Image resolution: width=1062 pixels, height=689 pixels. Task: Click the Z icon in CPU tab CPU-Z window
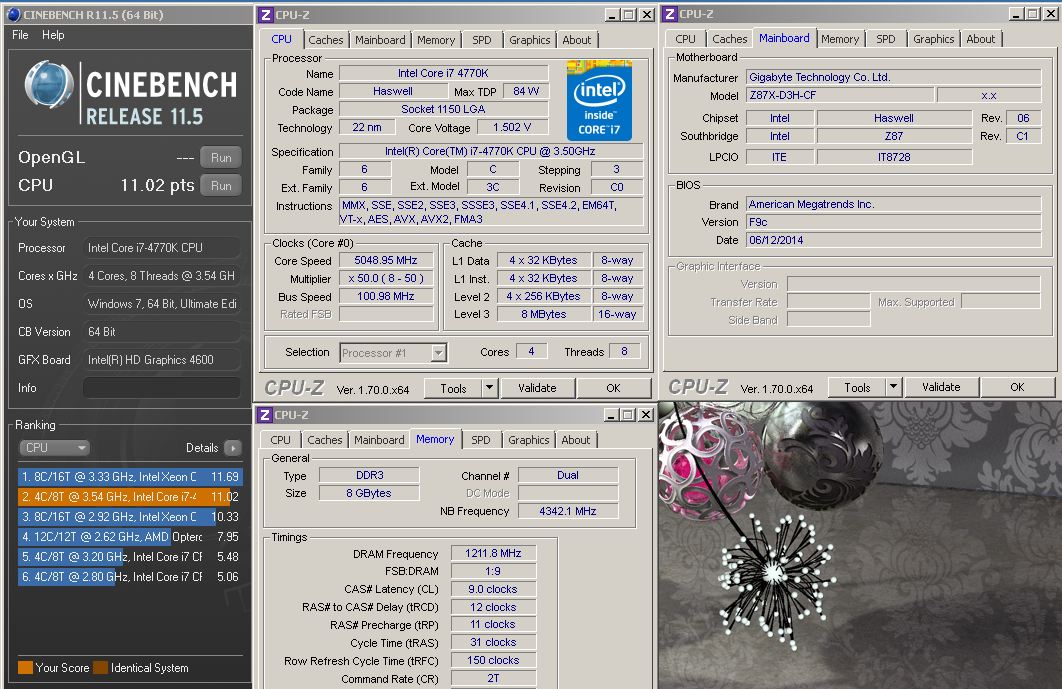[x=266, y=14]
